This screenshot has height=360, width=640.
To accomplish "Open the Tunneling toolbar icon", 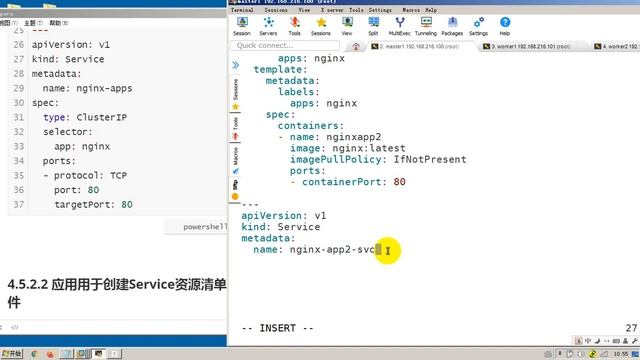I will pyautogui.click(x=426, y=26).
